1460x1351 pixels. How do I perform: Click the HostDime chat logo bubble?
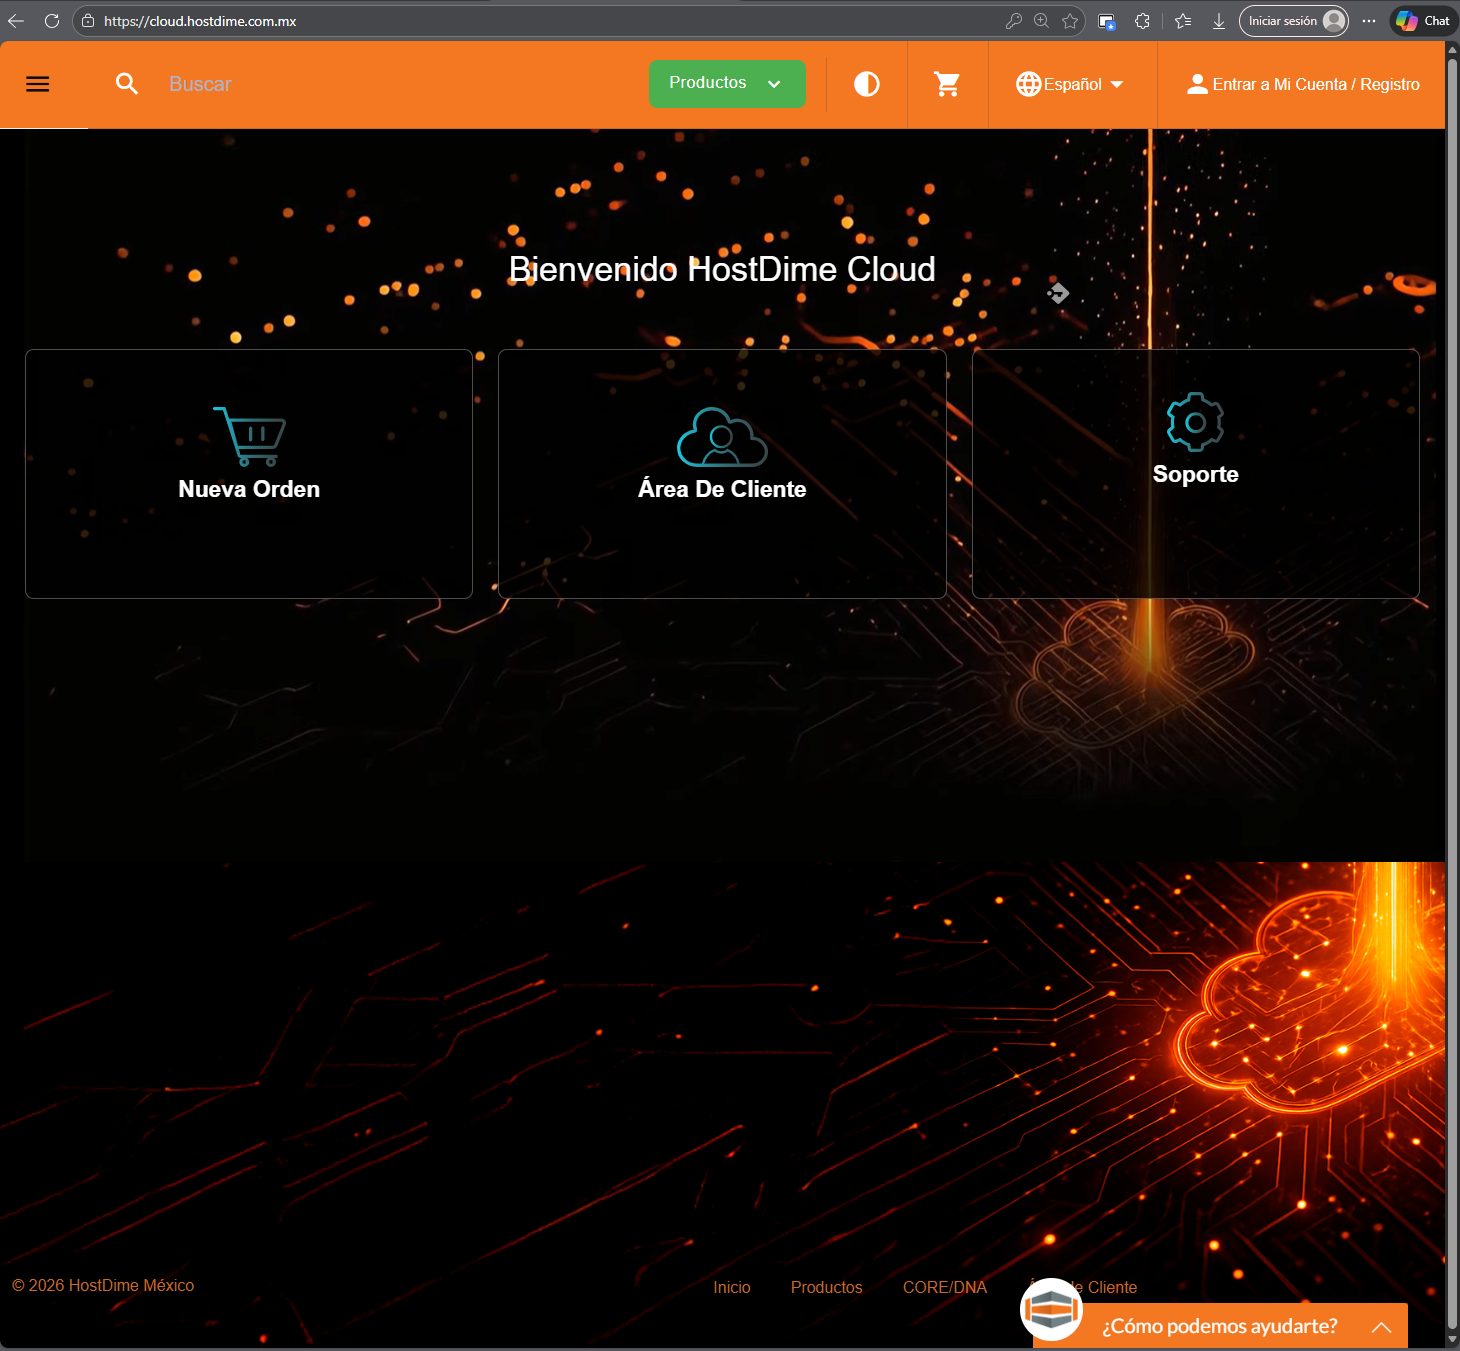tap(1051, 1309)
